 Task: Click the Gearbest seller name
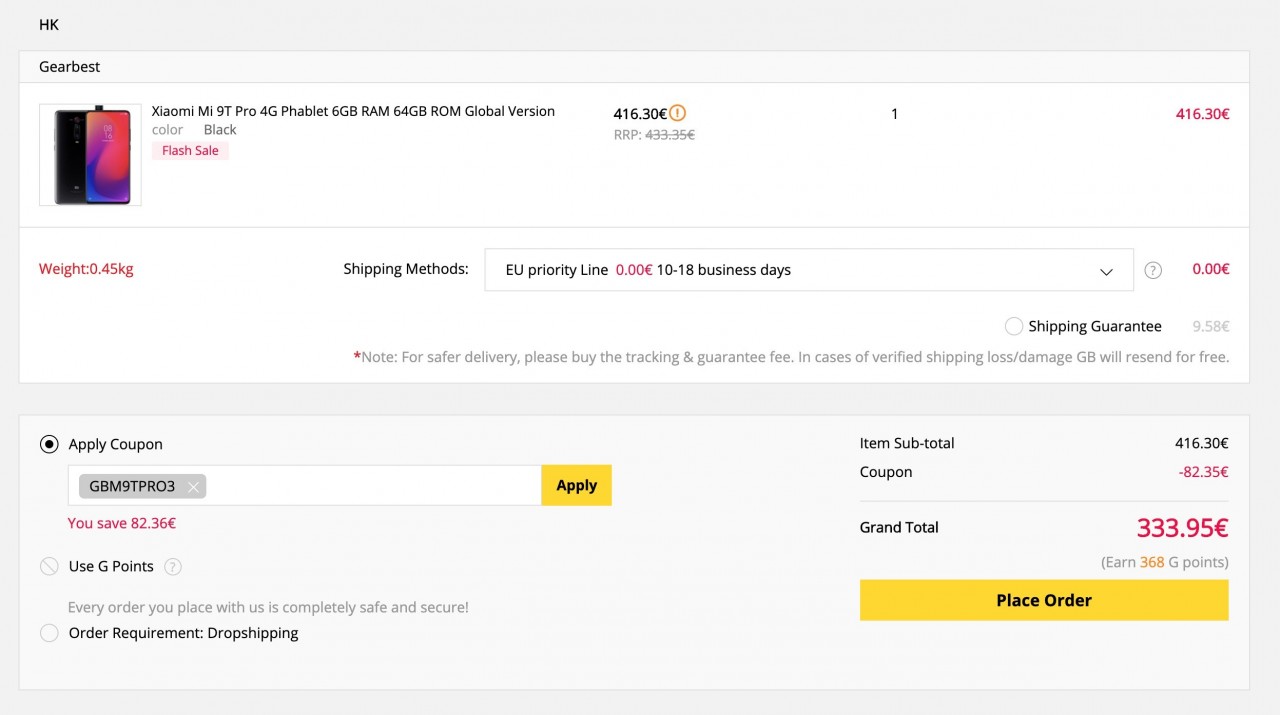pyautogui.click(x=70, y=67)
